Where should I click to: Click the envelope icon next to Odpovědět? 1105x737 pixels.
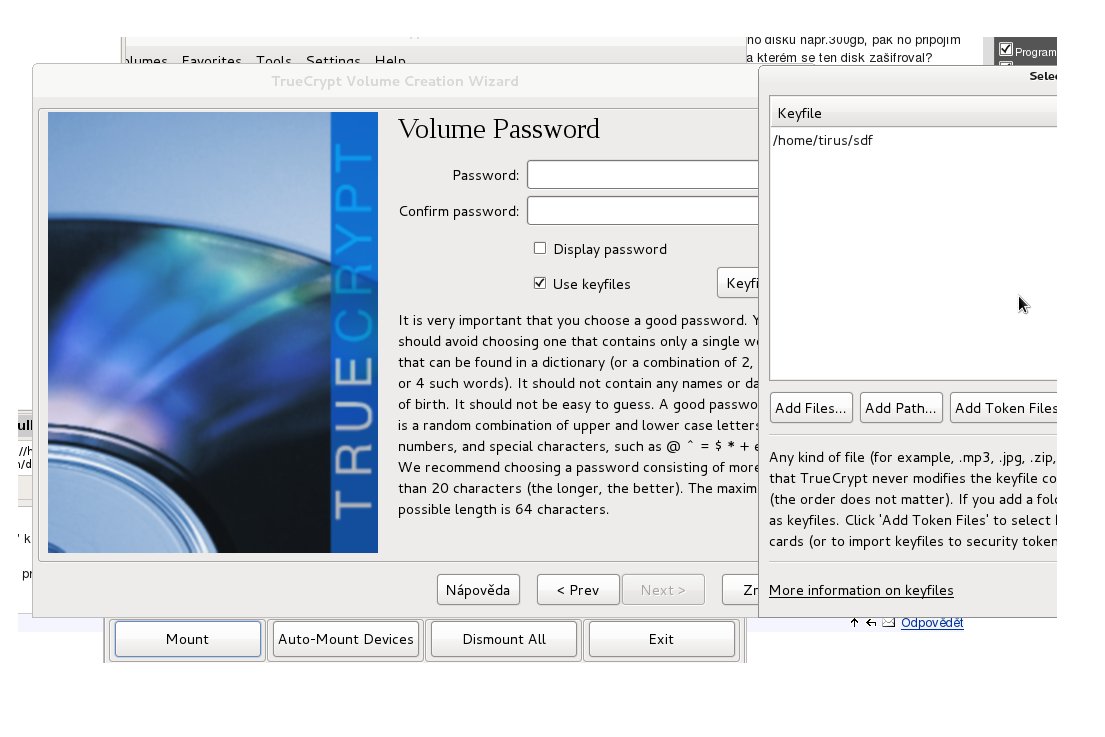[889, 622]
